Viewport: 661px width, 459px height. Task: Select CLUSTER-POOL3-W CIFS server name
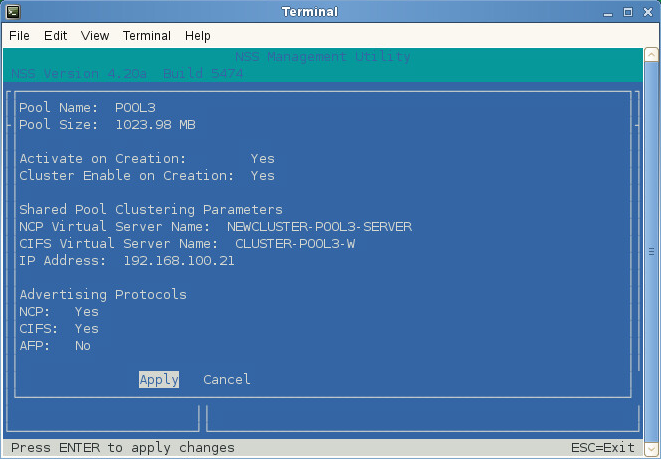point(295,244)
